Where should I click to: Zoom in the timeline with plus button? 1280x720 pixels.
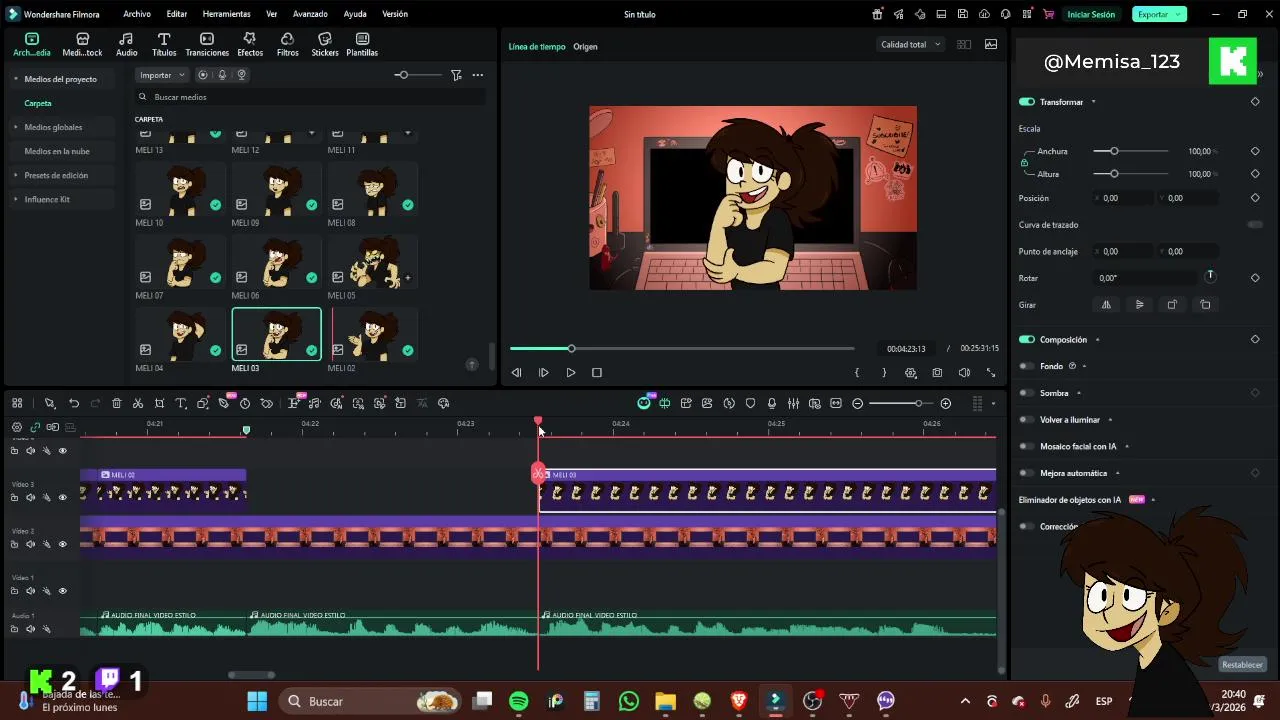[946, 403]
